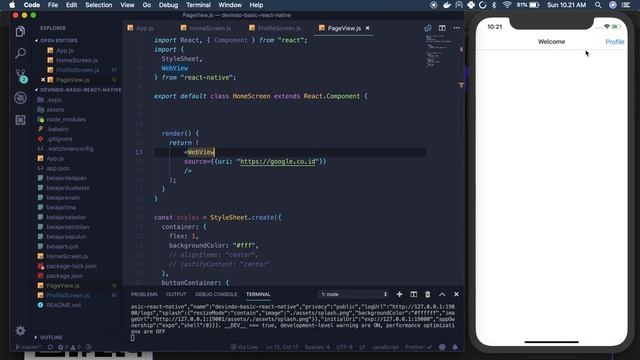Screen dimensions: 640x360
Task: Open Notification Center icon in menu bar
Action: [626, 5]
